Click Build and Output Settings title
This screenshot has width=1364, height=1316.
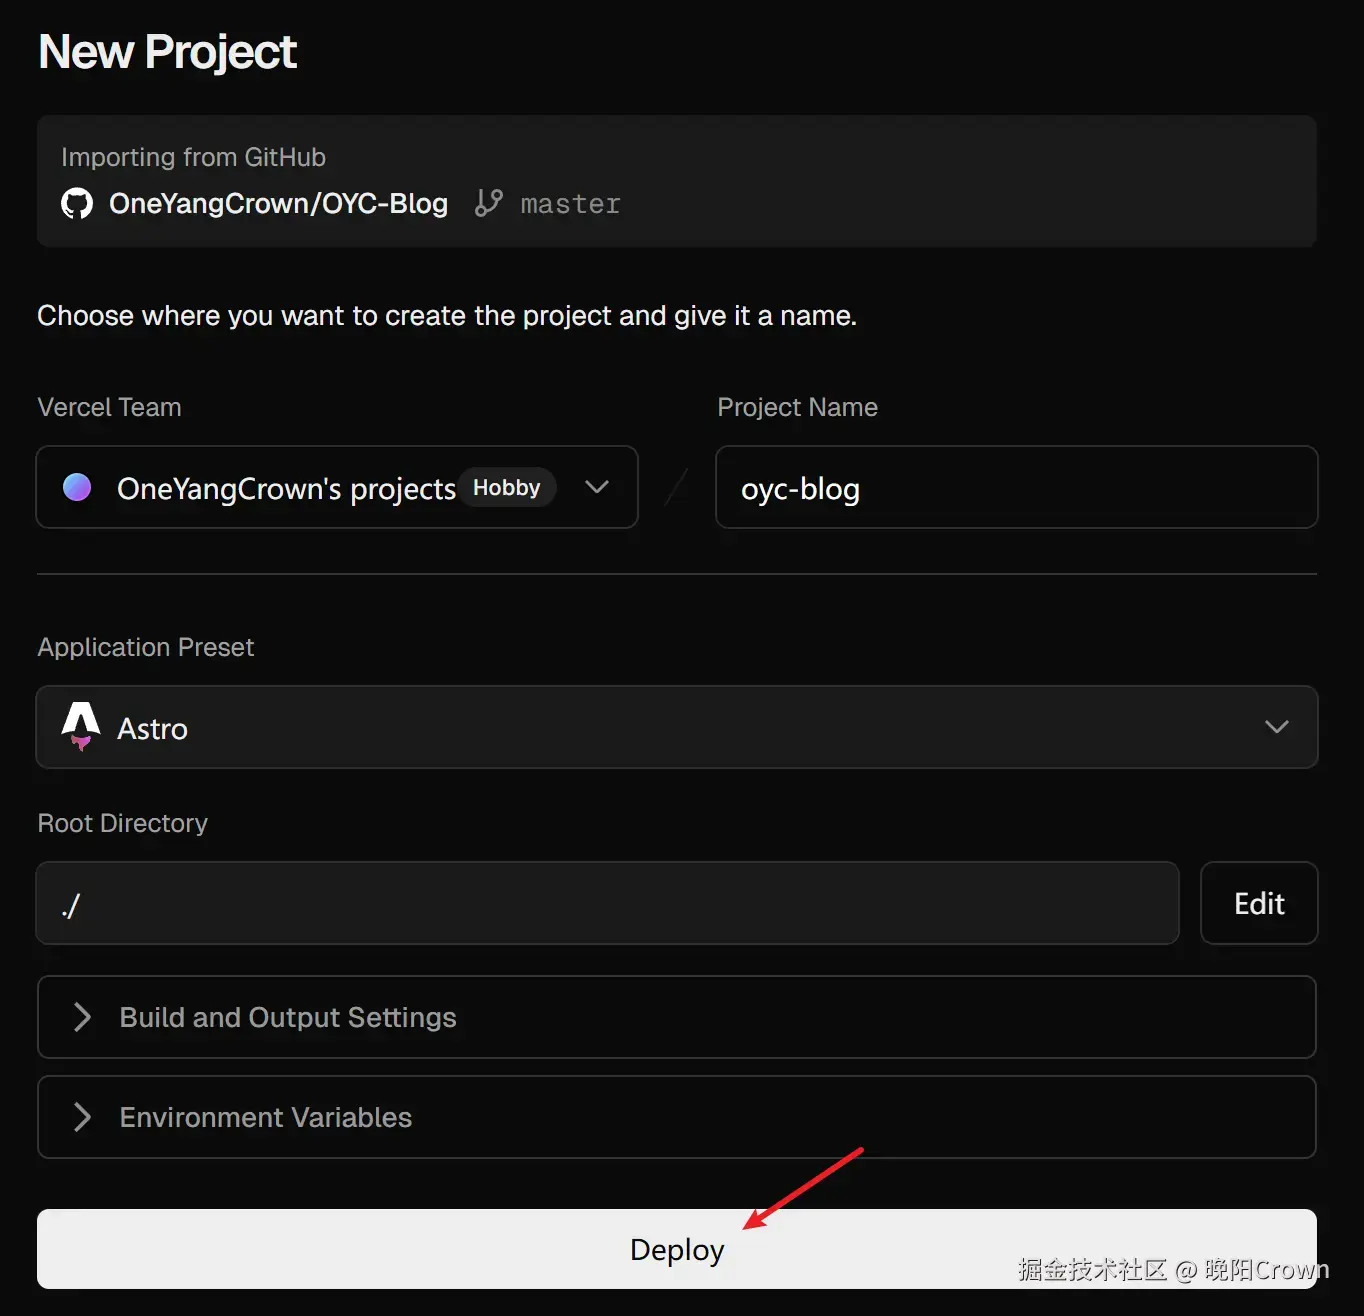click(x=288, y=1017)
